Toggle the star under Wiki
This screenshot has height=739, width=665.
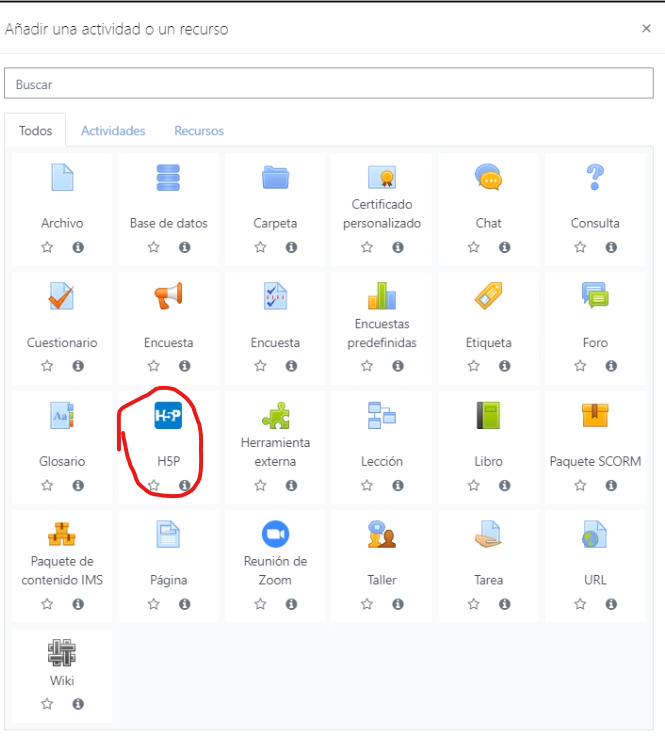pos(47,704)
